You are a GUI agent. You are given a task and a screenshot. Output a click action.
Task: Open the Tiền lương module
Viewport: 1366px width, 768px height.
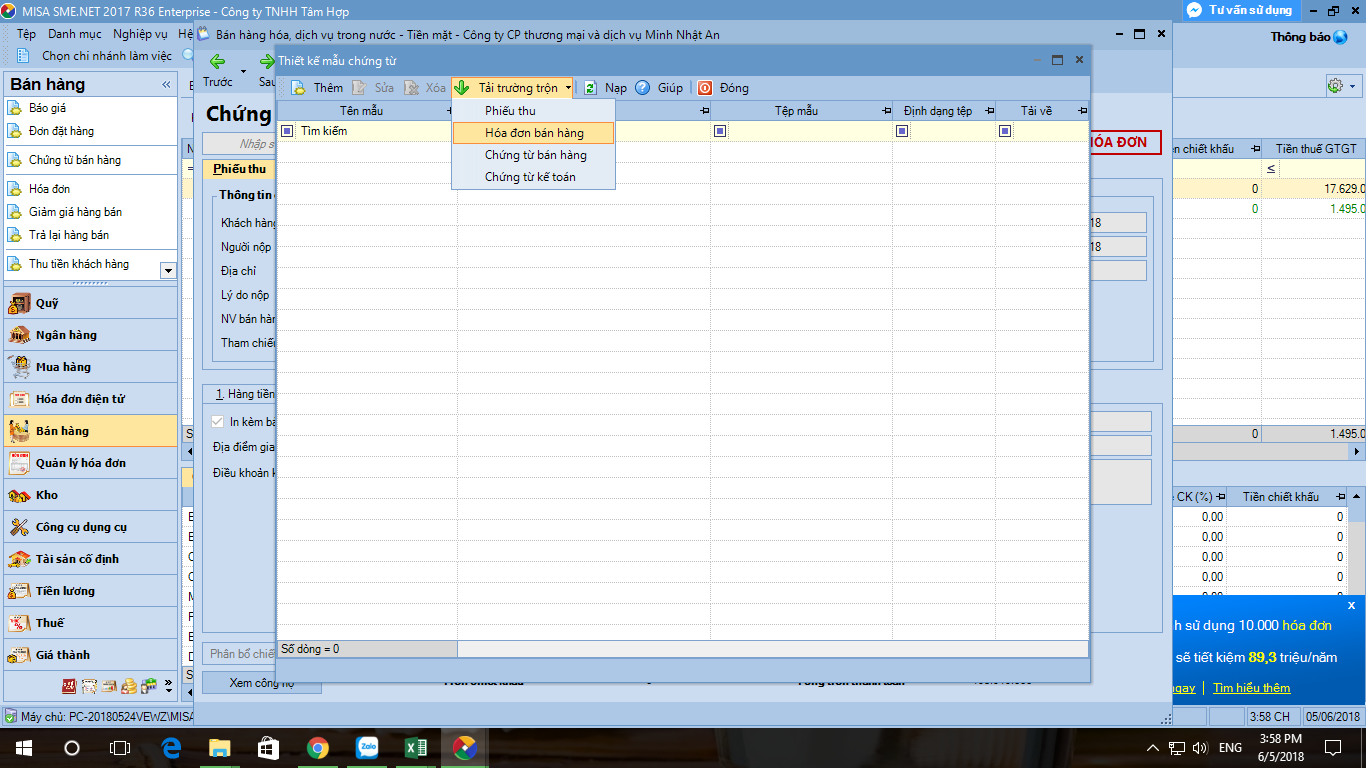(x=90, y=591)
